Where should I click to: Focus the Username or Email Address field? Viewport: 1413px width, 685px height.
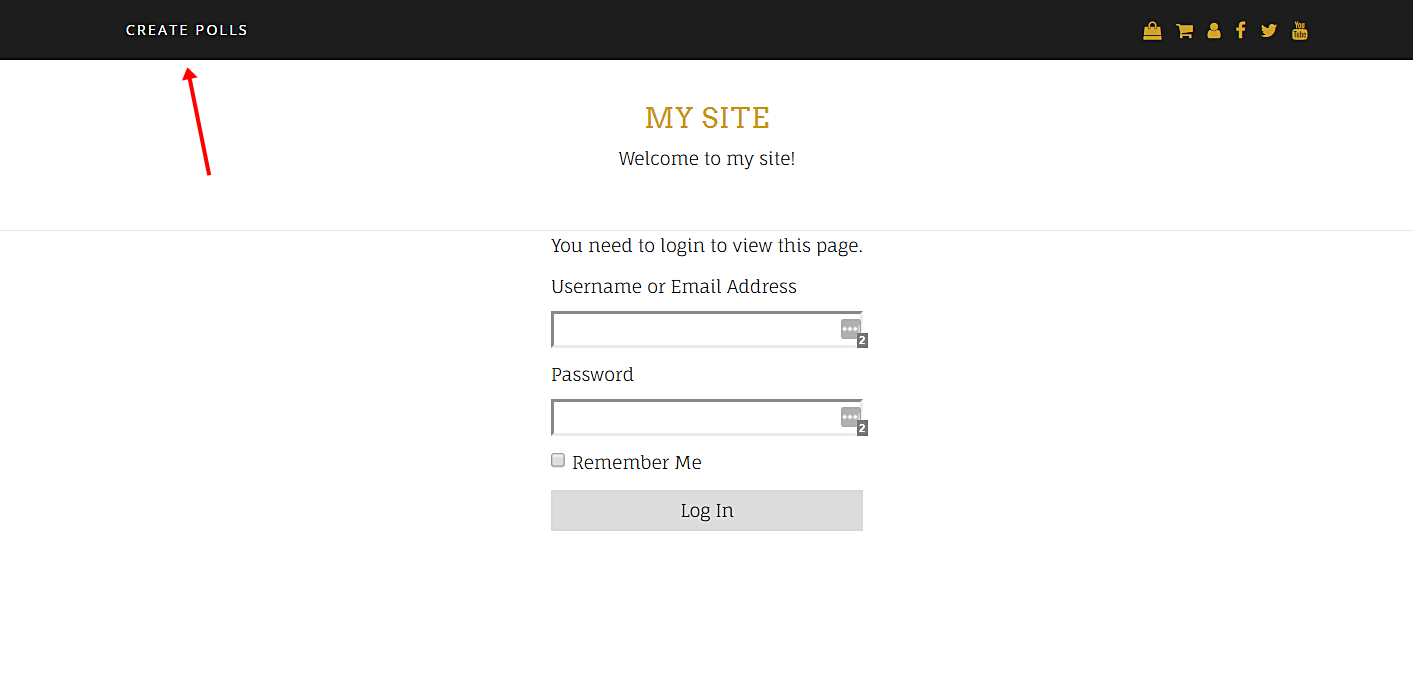tap(695, 330)
